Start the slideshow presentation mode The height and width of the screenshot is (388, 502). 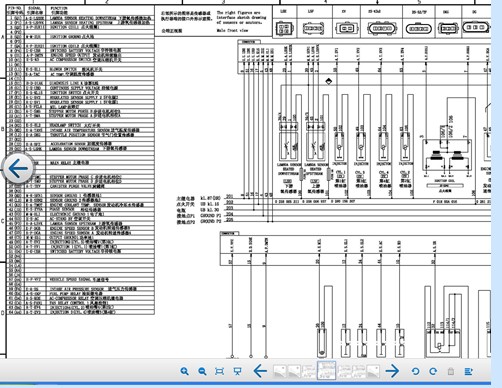[237, 371]
